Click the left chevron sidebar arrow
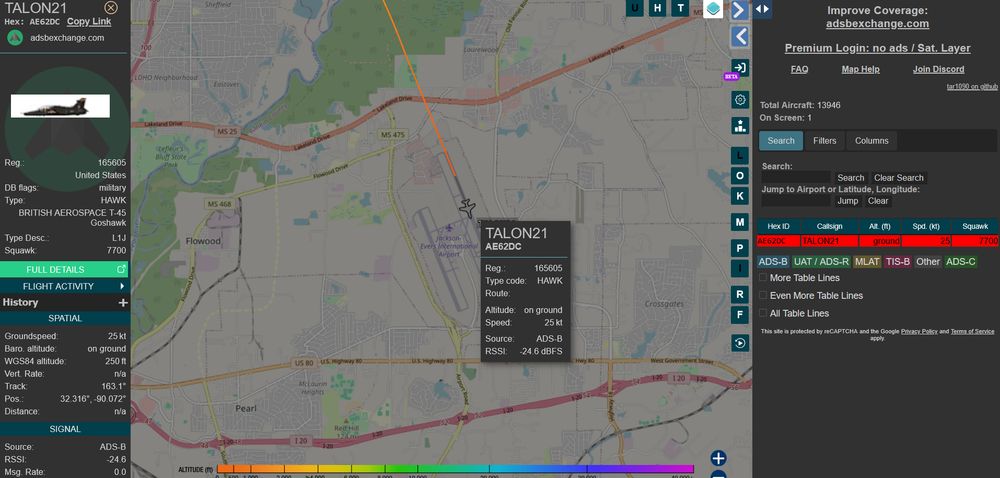The image size is (1000, 478). point(739,36)
